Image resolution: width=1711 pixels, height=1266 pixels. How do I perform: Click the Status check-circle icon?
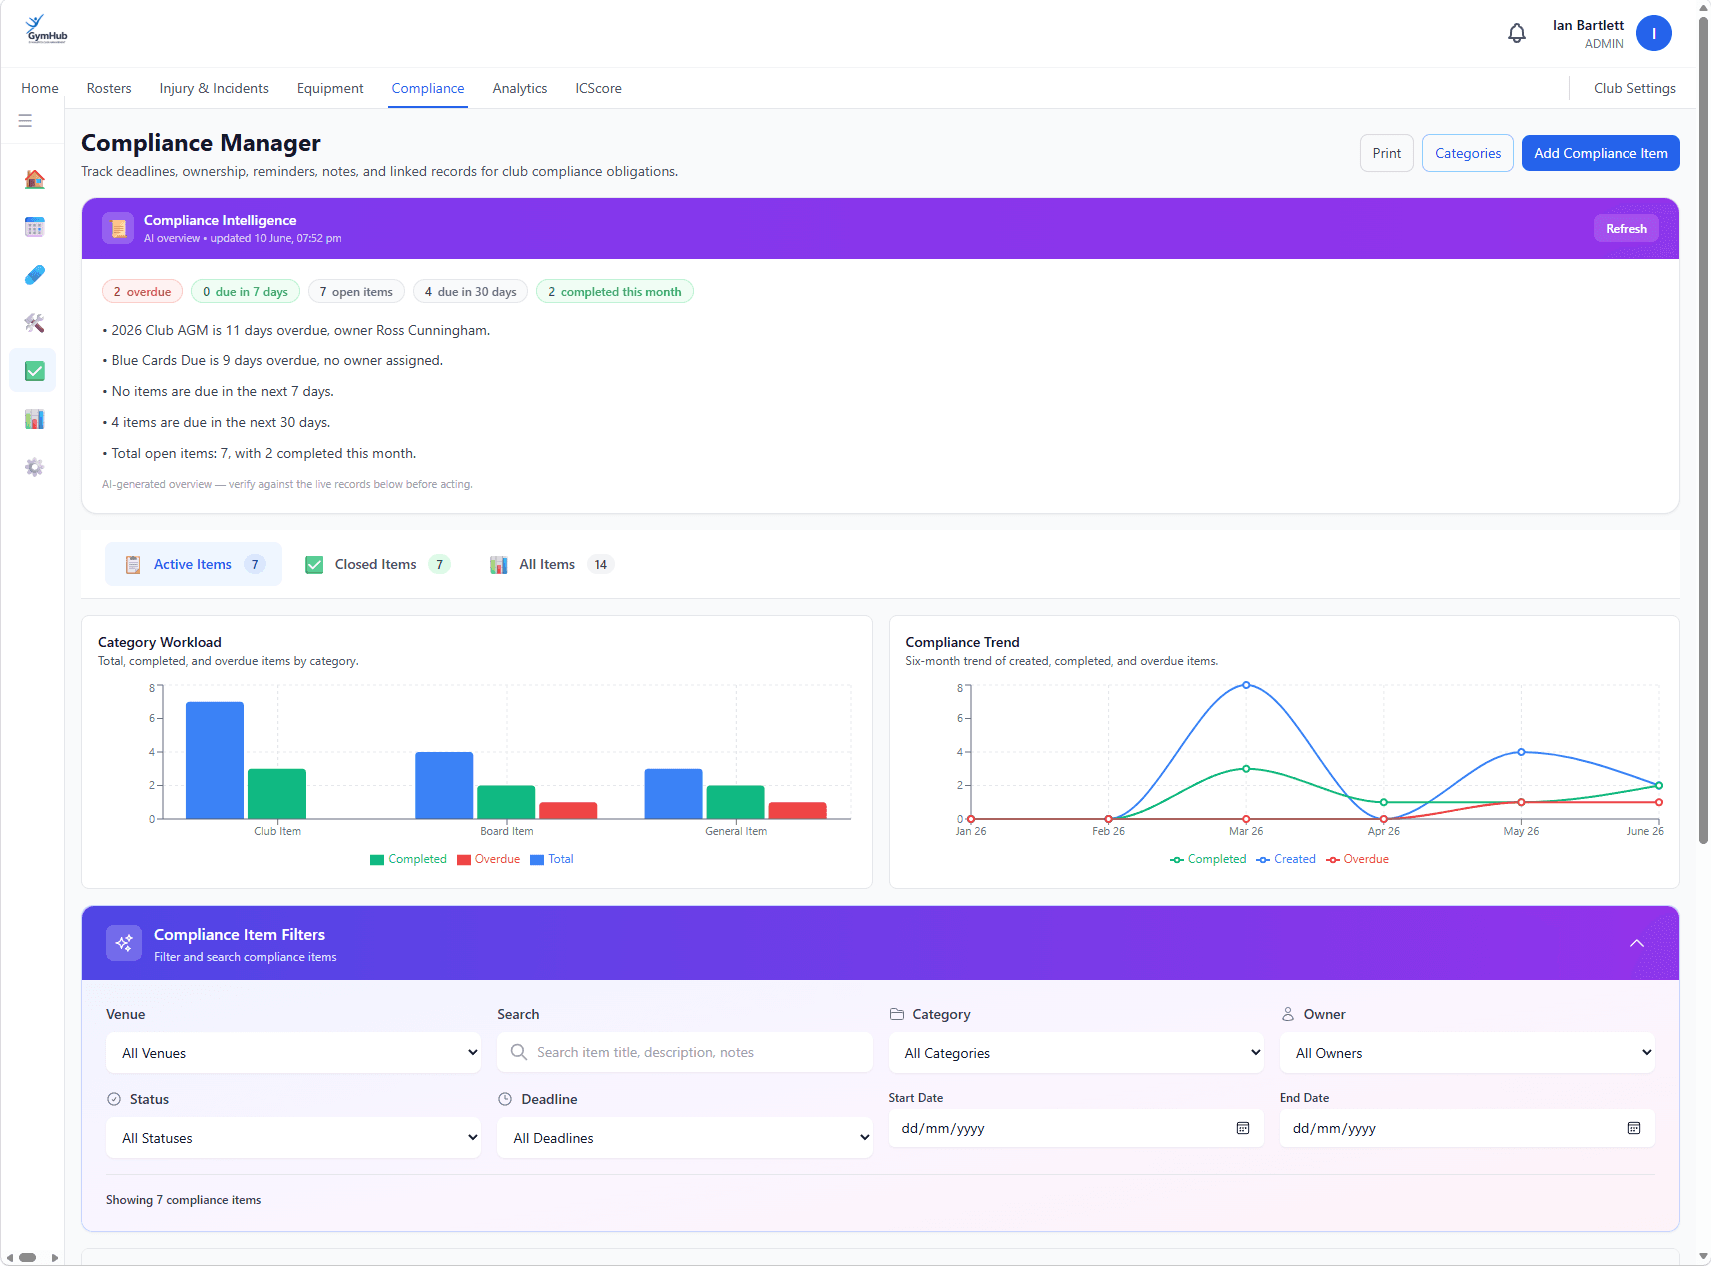(x=114, y=1099)
